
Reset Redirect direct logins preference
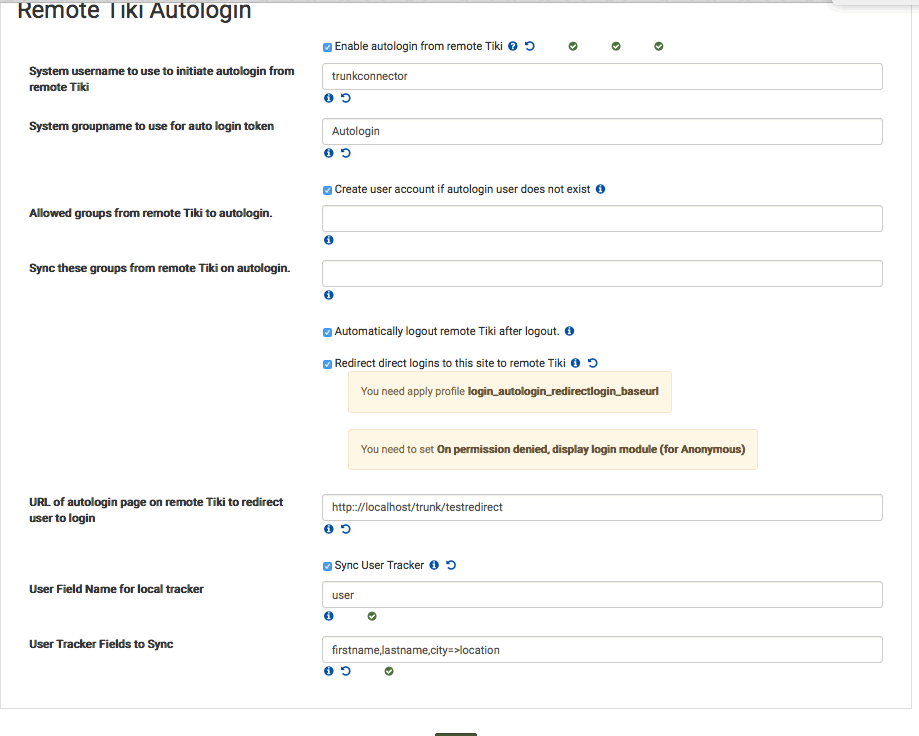coord(593,363)
